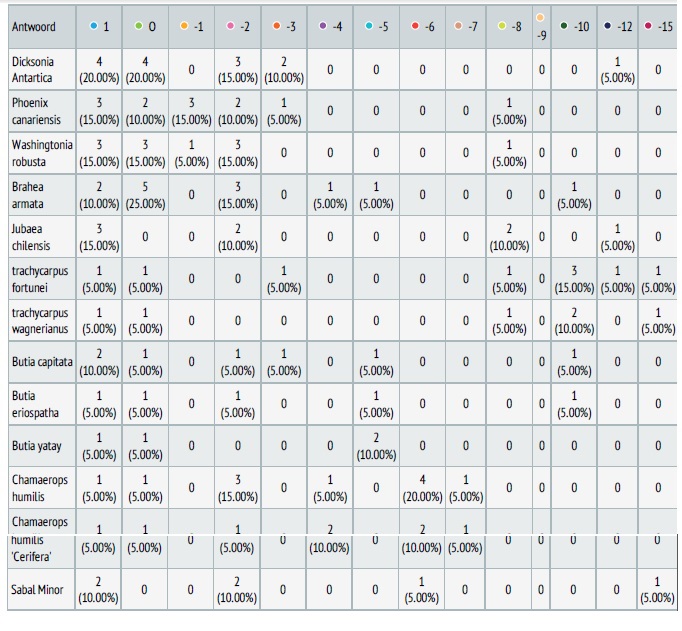Select the pink dot for column -2
The width and height of the screenshot is (682, 631).
pyautogui.click(x=231, y=26)
